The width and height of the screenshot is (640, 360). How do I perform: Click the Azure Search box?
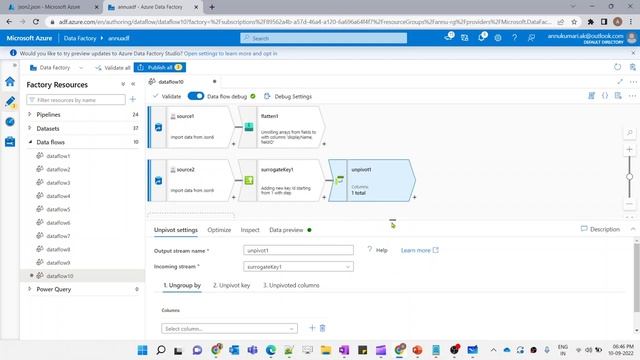(x=324, y=38)
